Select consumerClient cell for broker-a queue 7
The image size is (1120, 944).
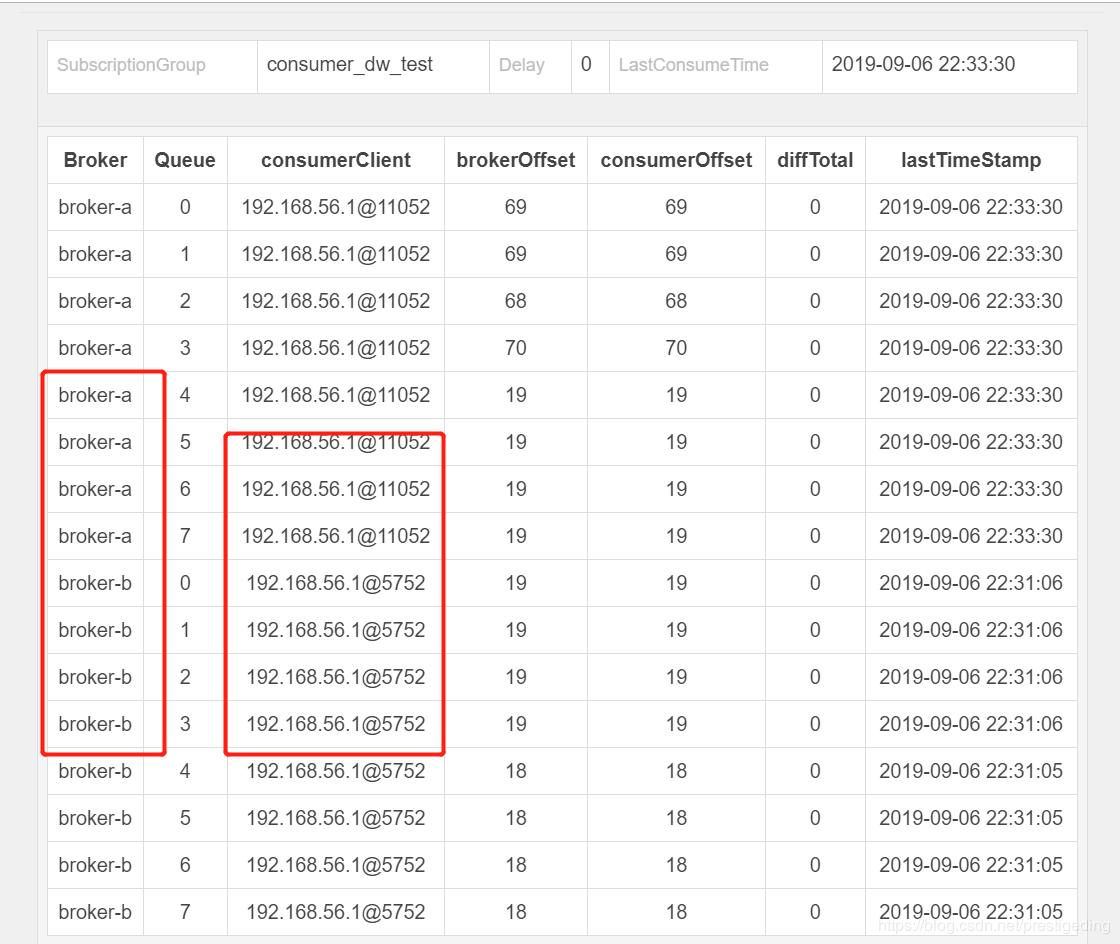pyautogui.click(x=336, y=536)
